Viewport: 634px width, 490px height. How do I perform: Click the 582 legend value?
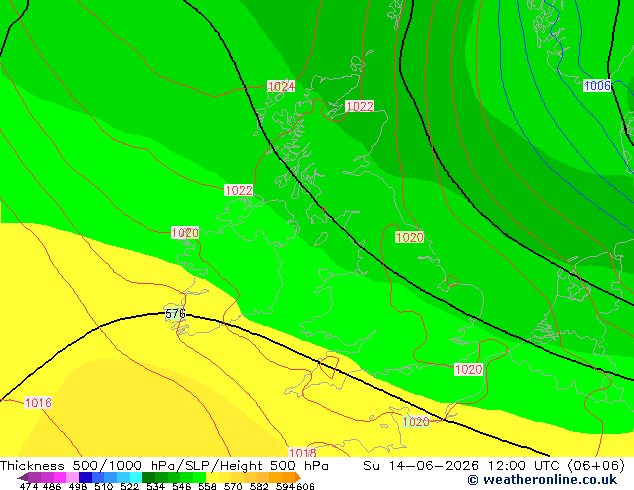[x=259, y=486]
